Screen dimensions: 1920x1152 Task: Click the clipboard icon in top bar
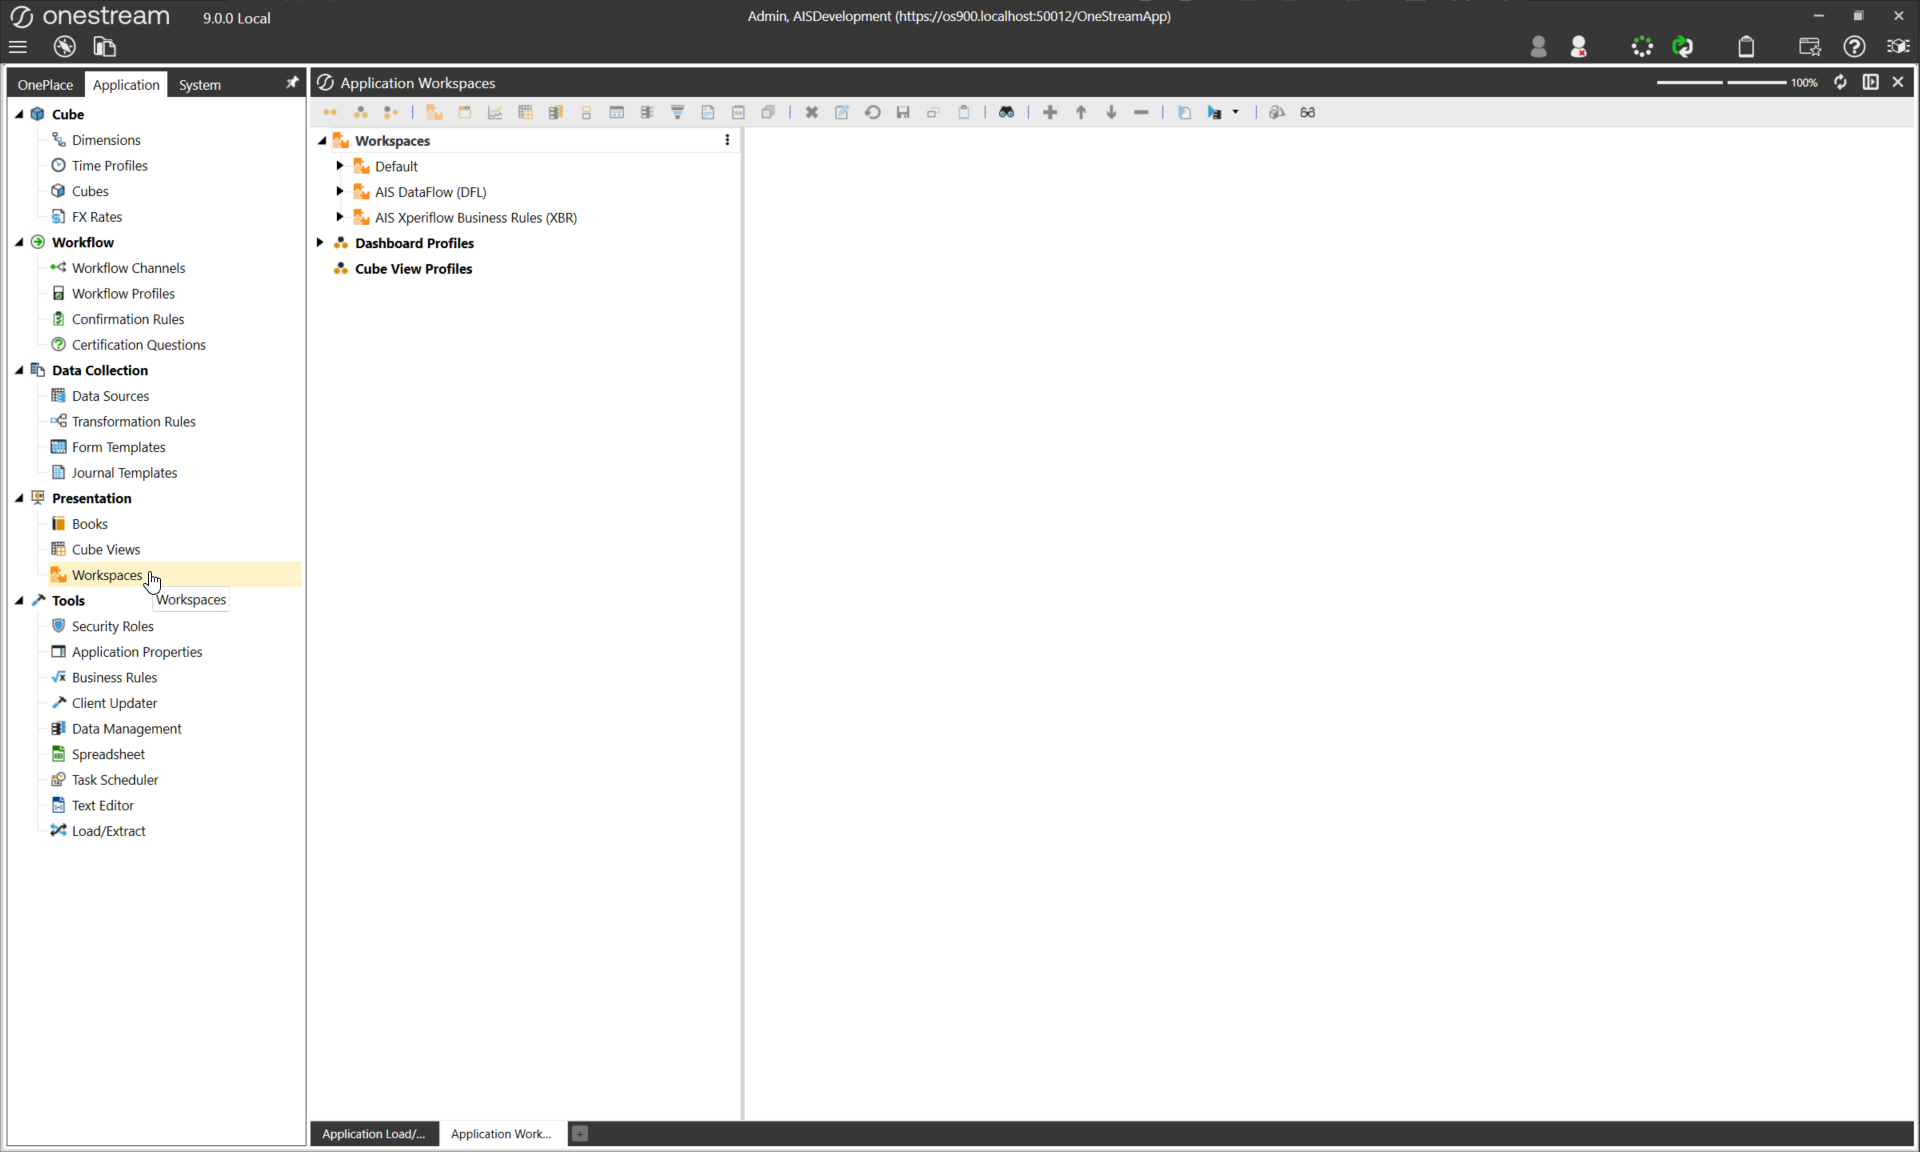tap(1746, 47)
